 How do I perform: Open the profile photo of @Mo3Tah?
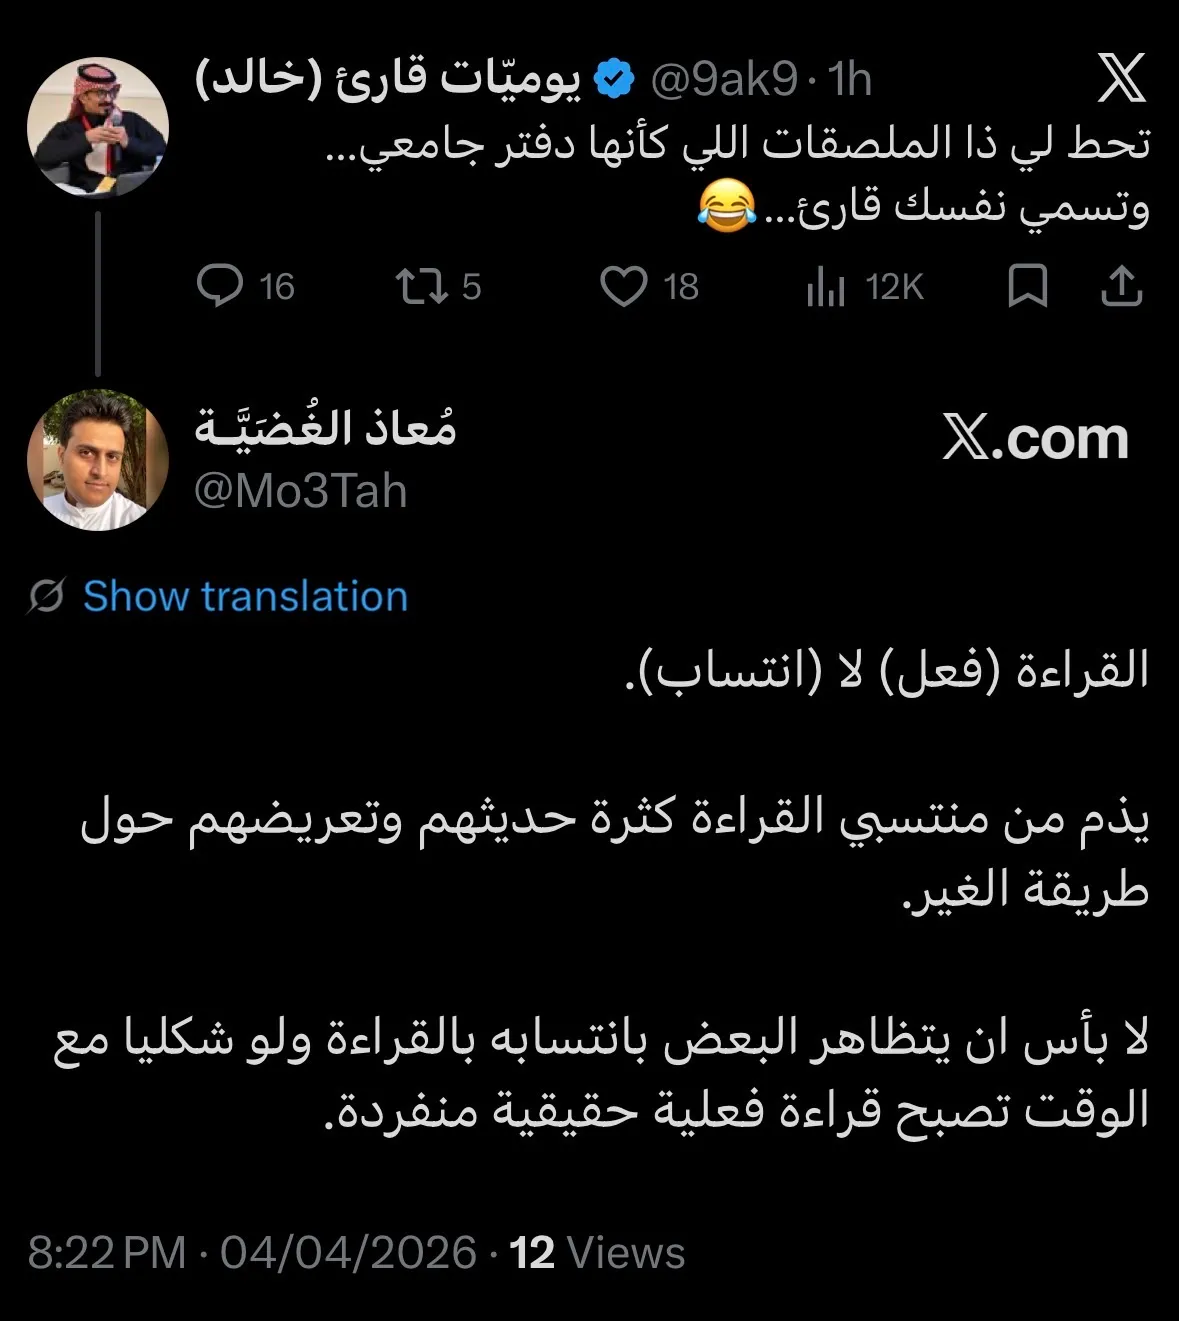pos(97,460)
